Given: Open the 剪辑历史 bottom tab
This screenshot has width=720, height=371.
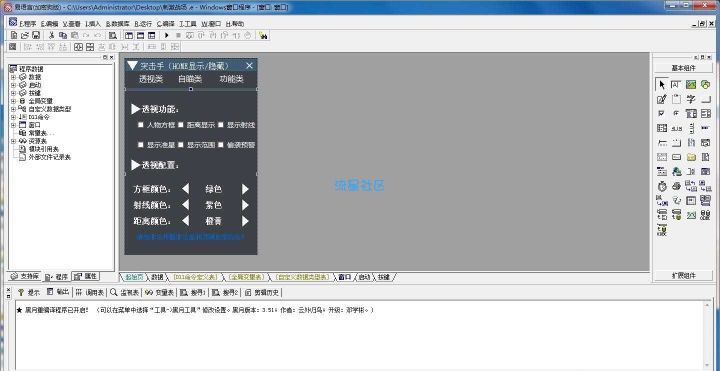Looking at the screenshot, I should click(262, 292).
